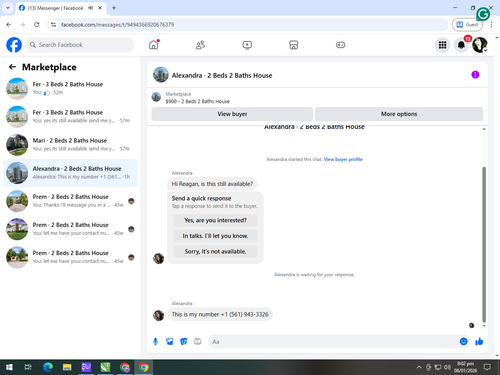500x375 pixels.
Task: Record a voice clip with microphone icon
Action: tap(155, 341)
